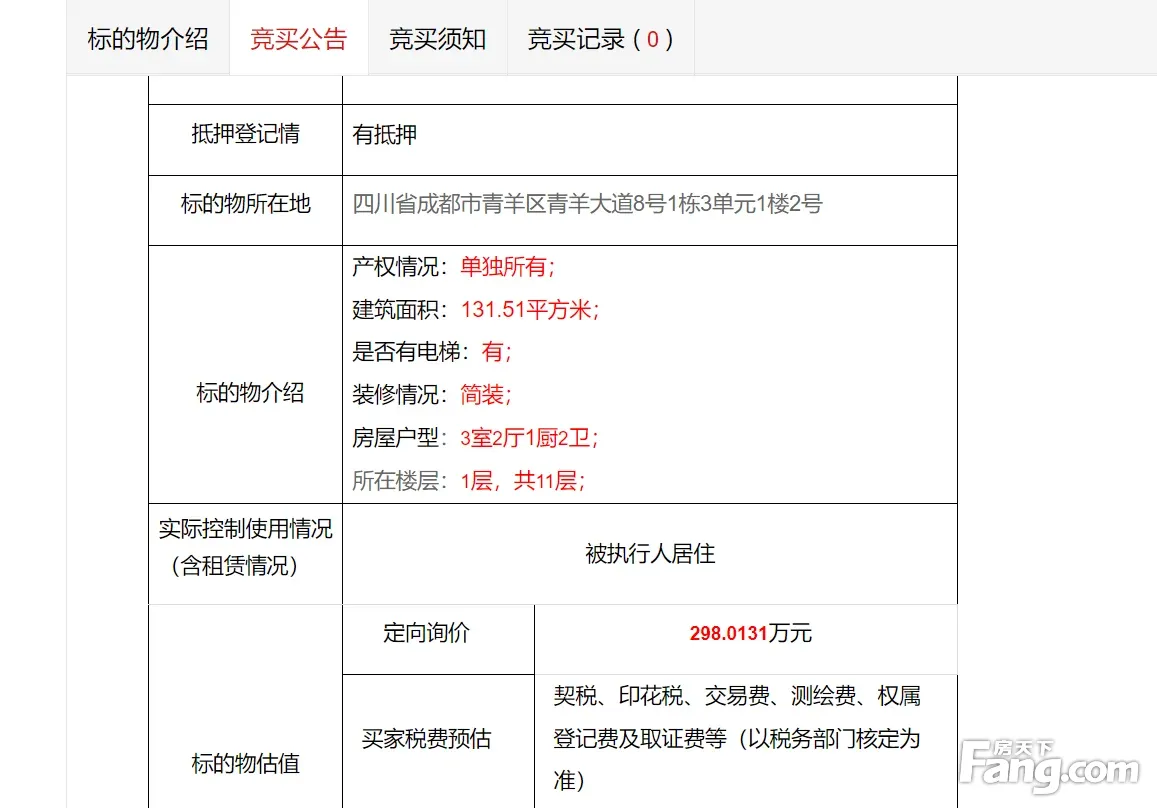Click the 标的物估值 row label
This screenshot has width=1157, height=808.
(245, 764)
